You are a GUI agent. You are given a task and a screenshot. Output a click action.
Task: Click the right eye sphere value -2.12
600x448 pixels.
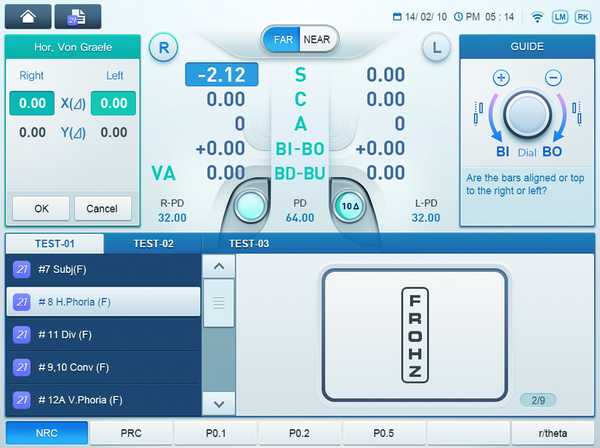coord(222,75)
